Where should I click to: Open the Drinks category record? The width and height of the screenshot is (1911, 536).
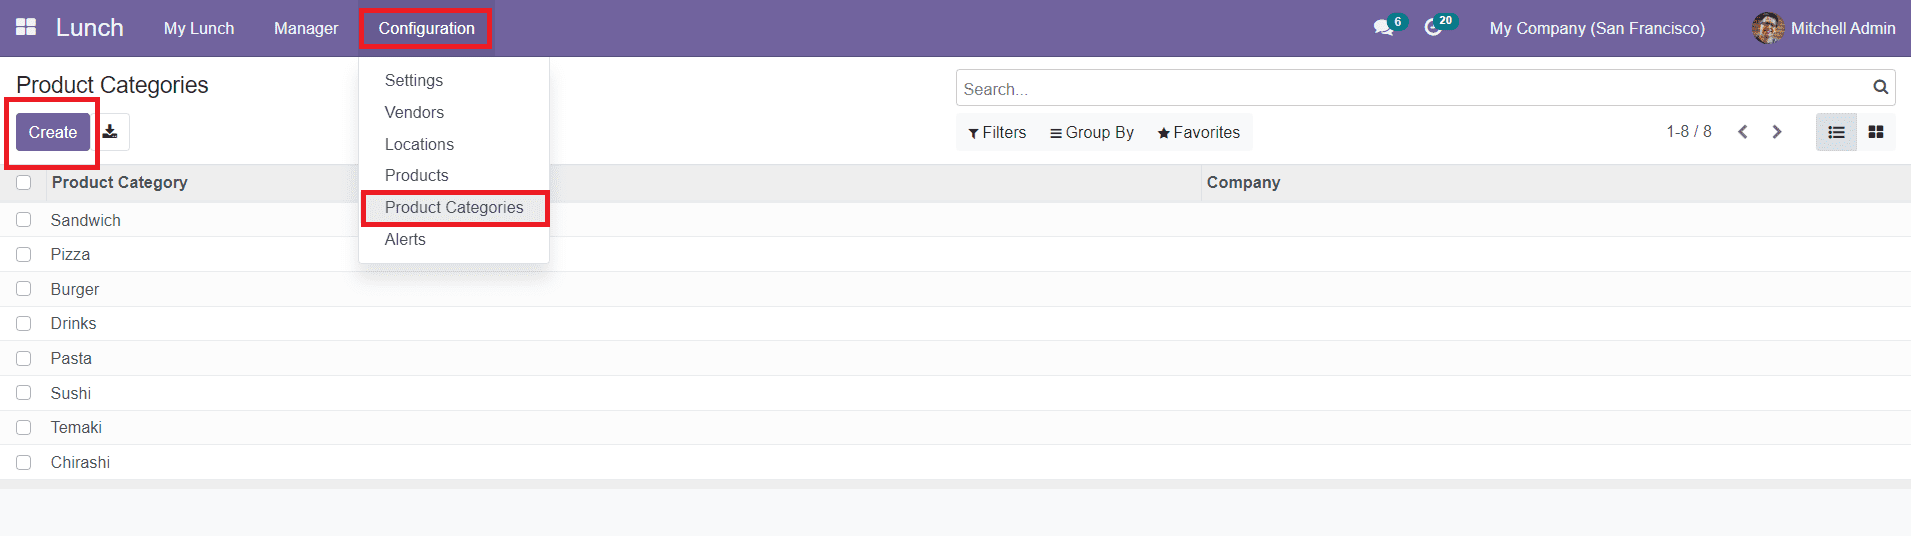[x=74, y=324]
